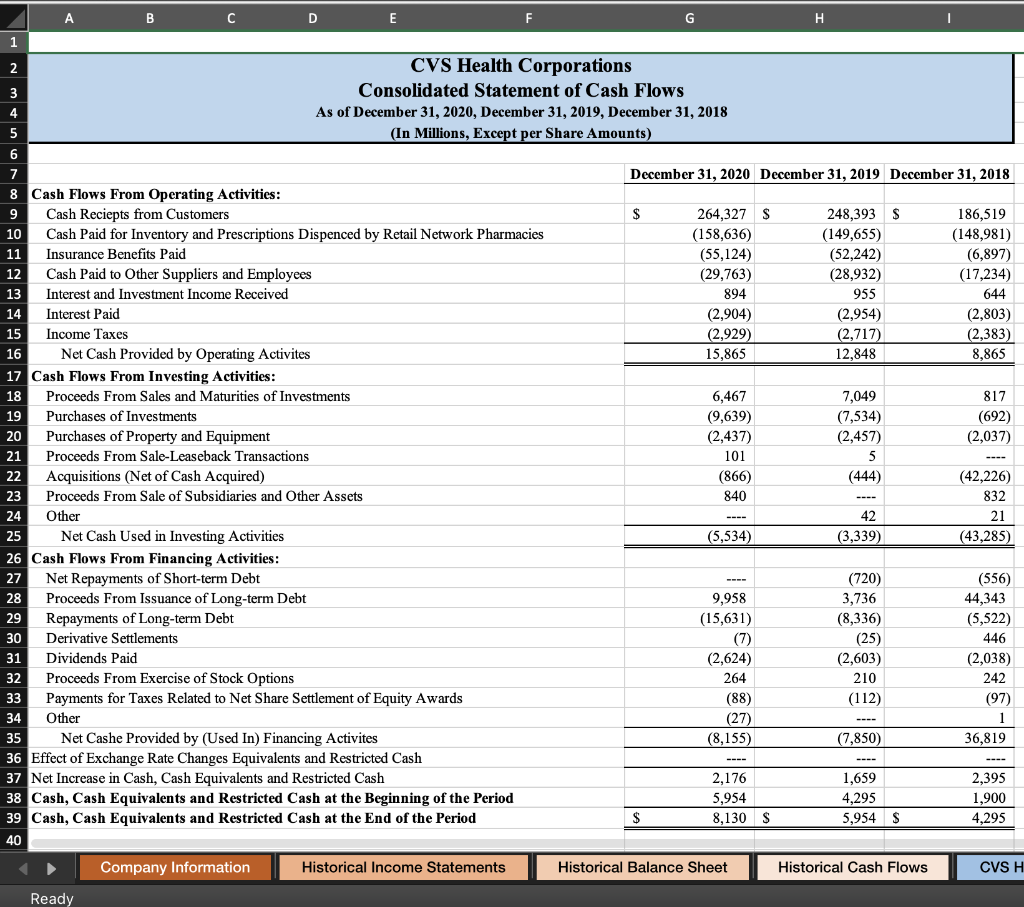Click the December 31, 2020 header cell
Screen dimensions: 1024x907
pyautogui.click(x=689, y=173)
